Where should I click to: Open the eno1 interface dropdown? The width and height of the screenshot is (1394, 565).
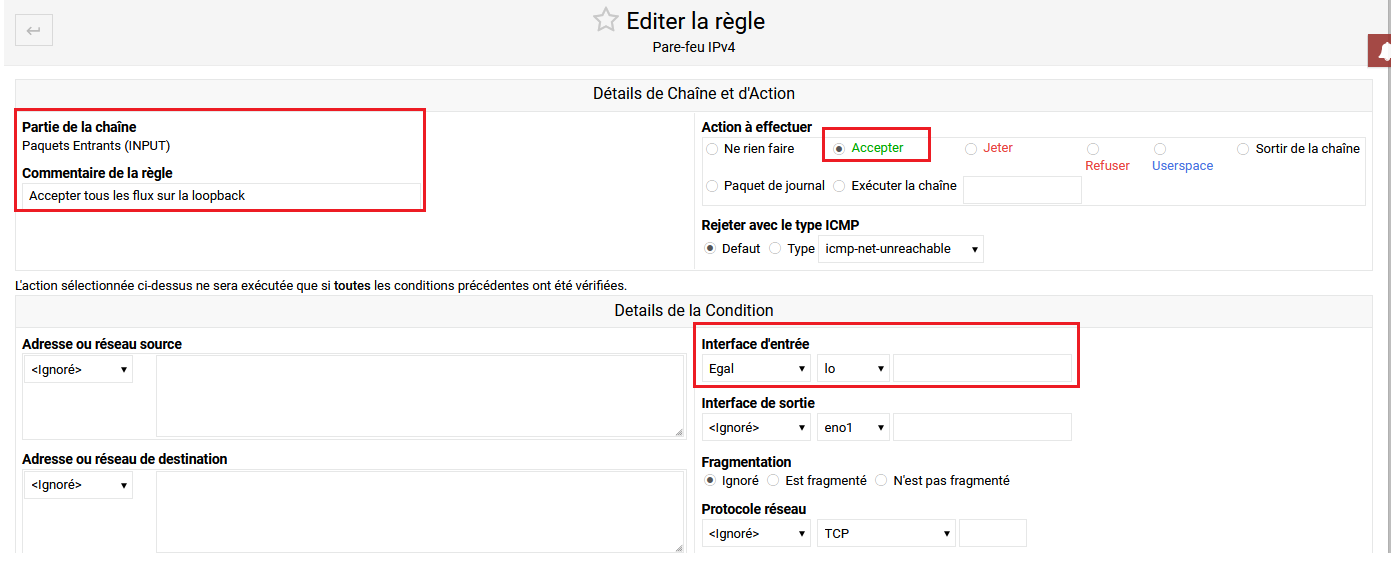coord(853,428)
